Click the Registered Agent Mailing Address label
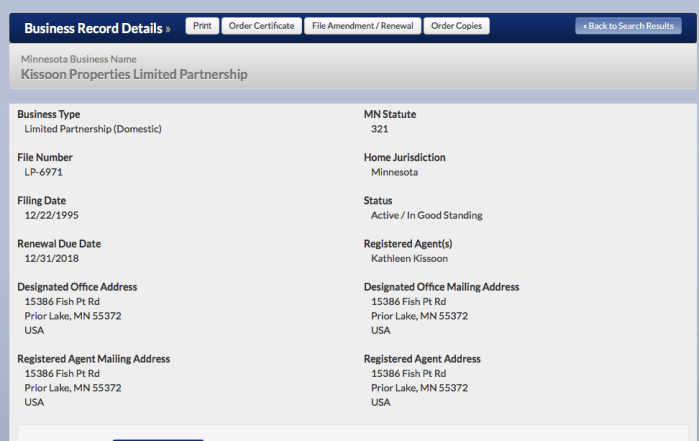This screenshot has width=699, height=441. point(93,359)
